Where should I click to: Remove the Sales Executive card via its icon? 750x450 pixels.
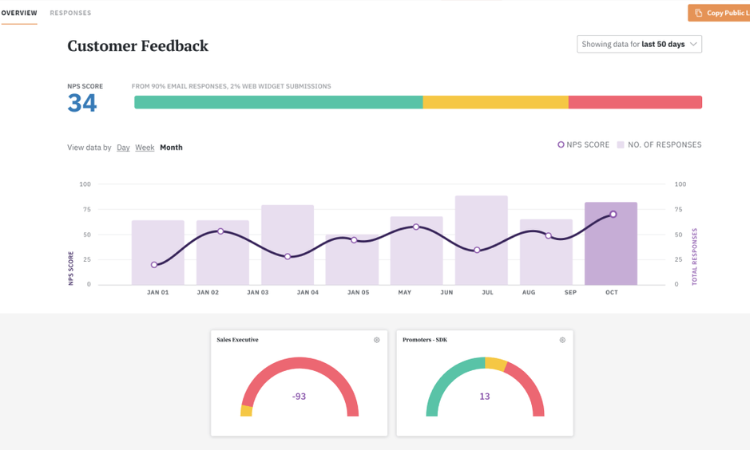[x=377, y=340]
